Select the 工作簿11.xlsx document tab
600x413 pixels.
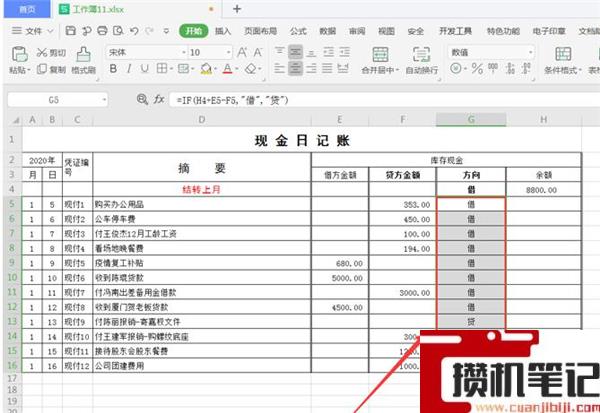coord(136,9)
